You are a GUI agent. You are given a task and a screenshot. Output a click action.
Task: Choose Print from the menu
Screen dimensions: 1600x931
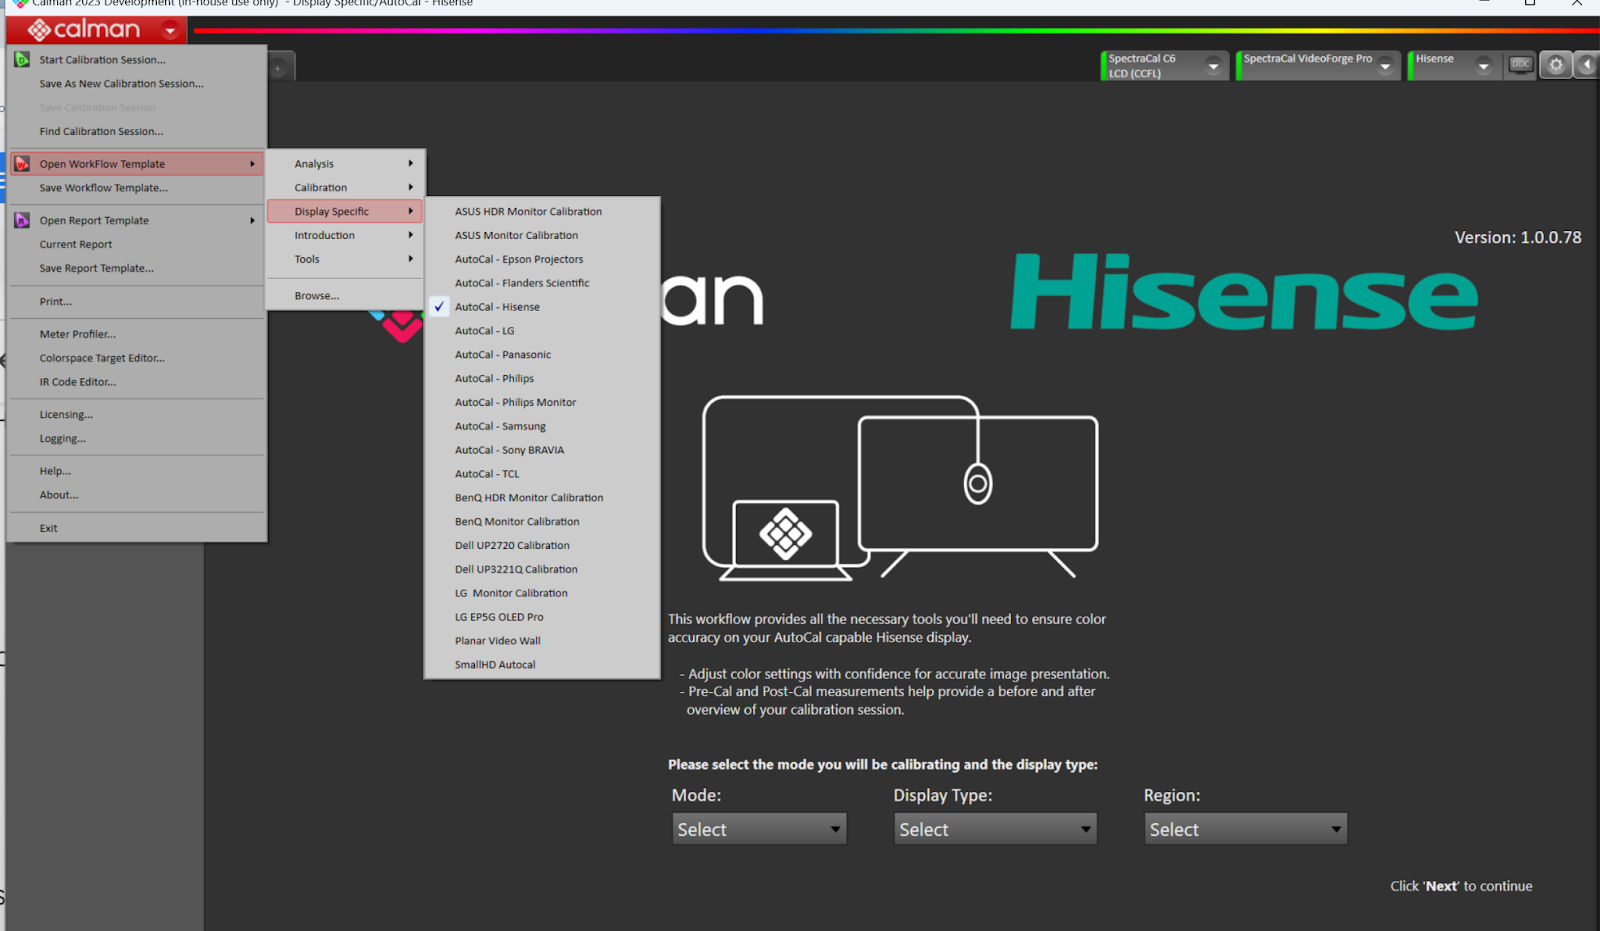[x=137, y=302]
